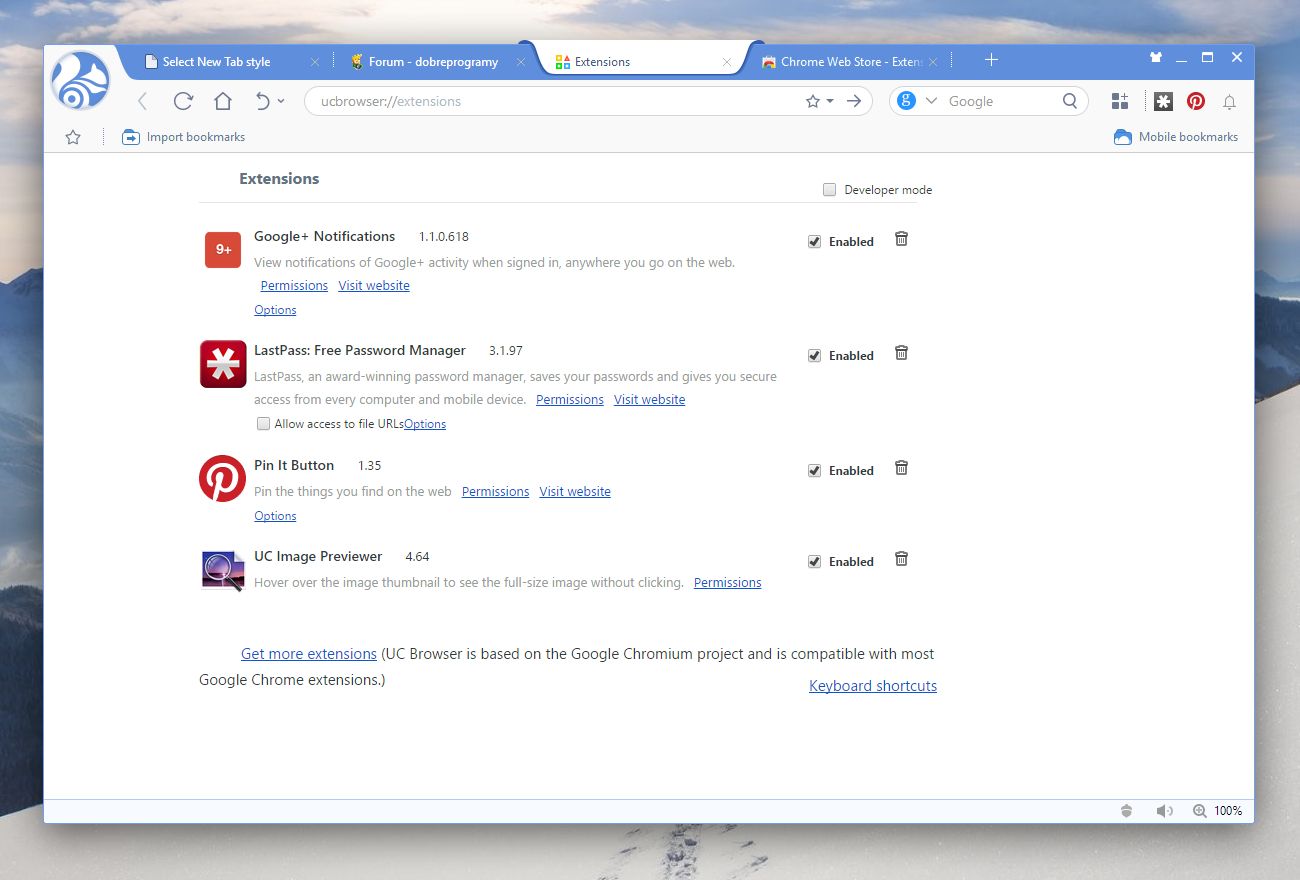Mute sound with status bar speaker icon
Image resolution: width=1300 pixels, height=880 pixels.
click(x=1164, y=811)
